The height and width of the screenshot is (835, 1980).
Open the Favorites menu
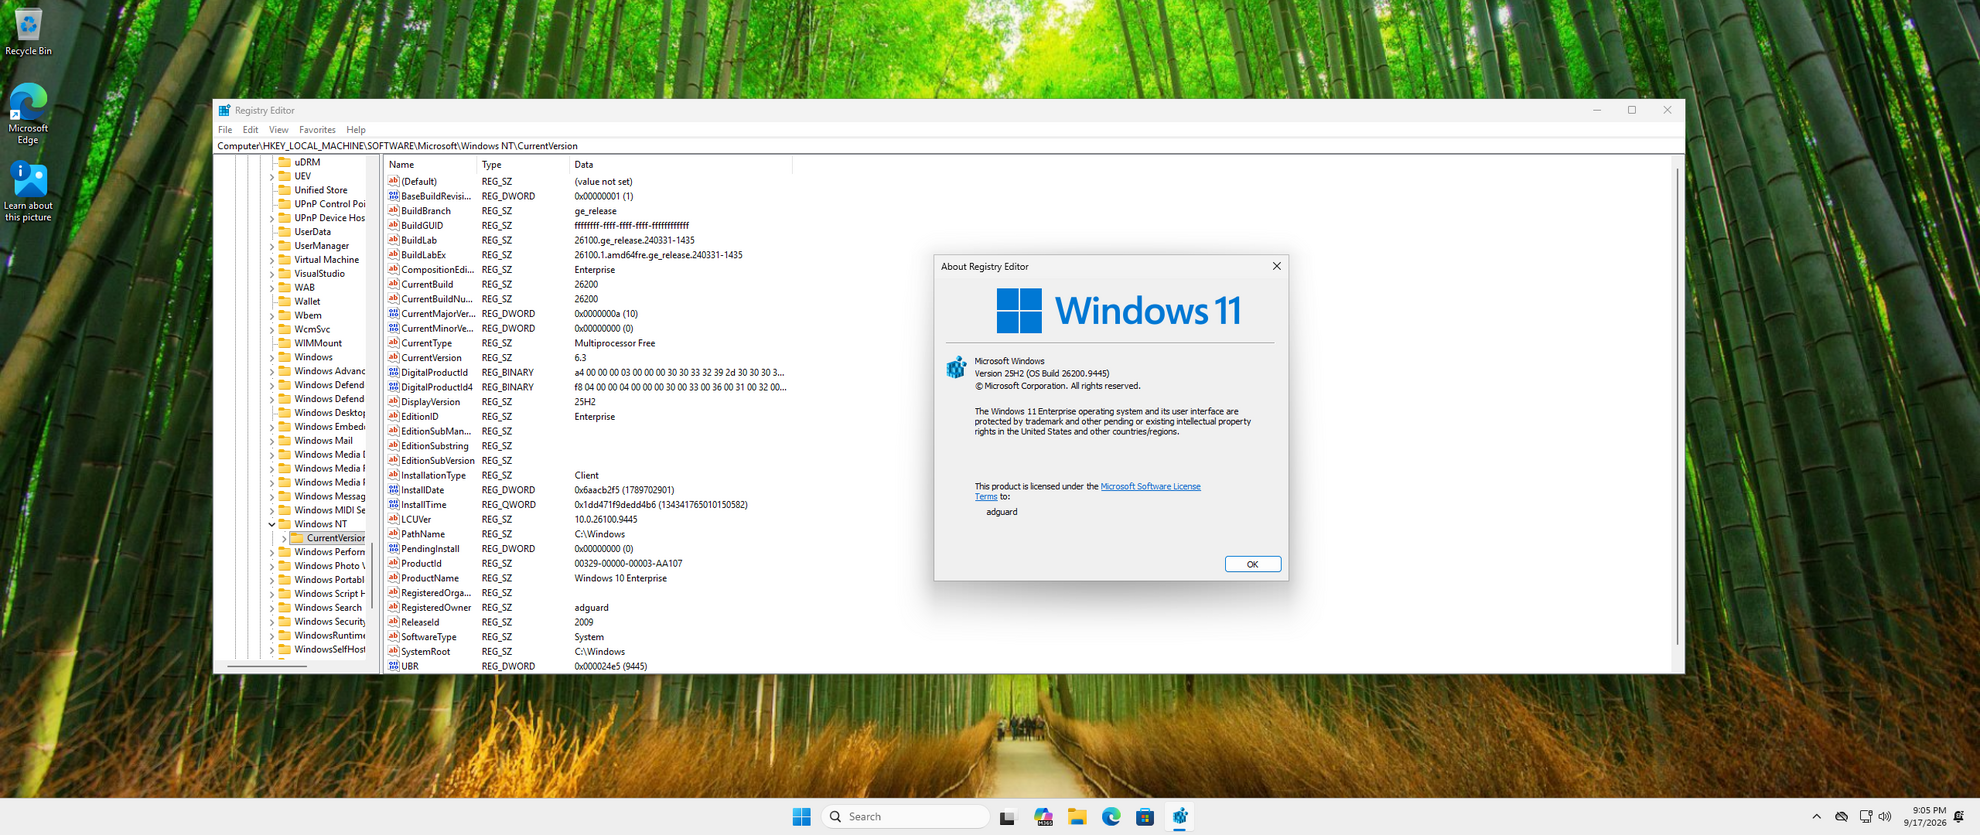coord(317,130)
